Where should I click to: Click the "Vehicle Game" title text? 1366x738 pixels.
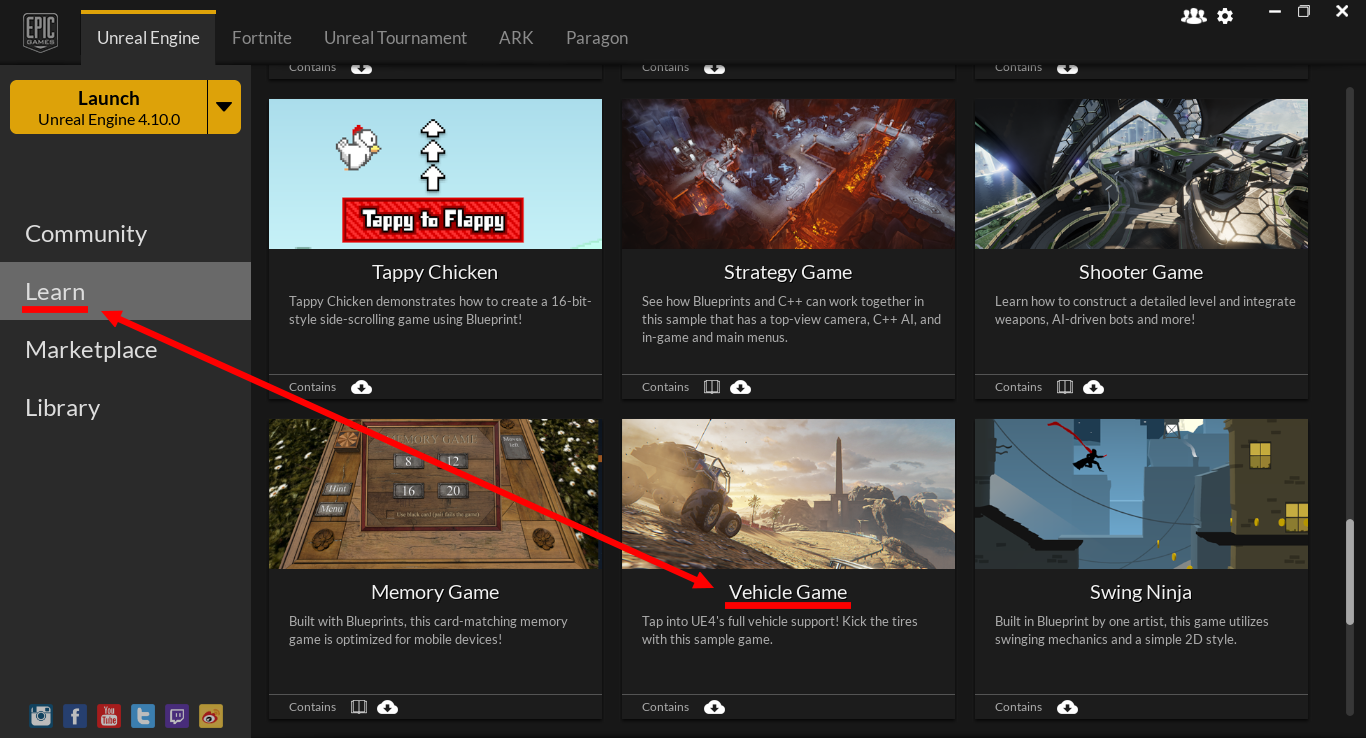pos(788,592)
